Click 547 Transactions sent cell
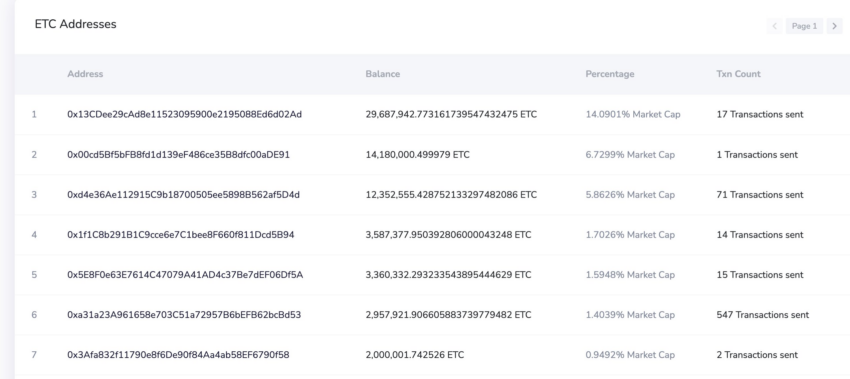The height and width of the screenshot is (379, 850). pos(762,314)
